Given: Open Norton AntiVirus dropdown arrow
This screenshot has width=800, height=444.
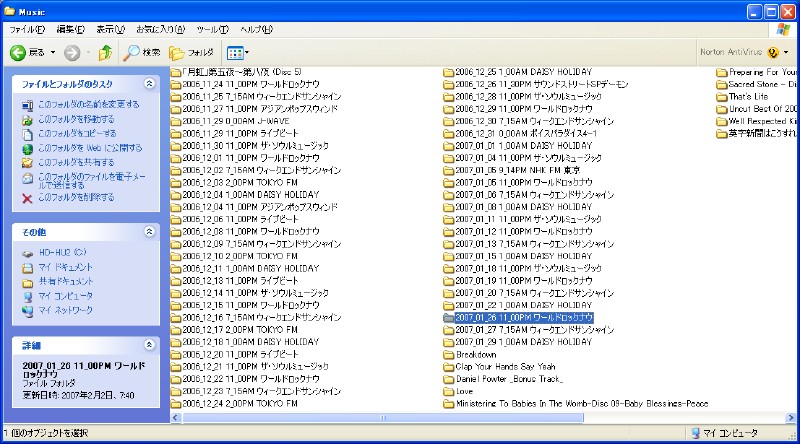Looking at the screenshot, I should 788,52.
